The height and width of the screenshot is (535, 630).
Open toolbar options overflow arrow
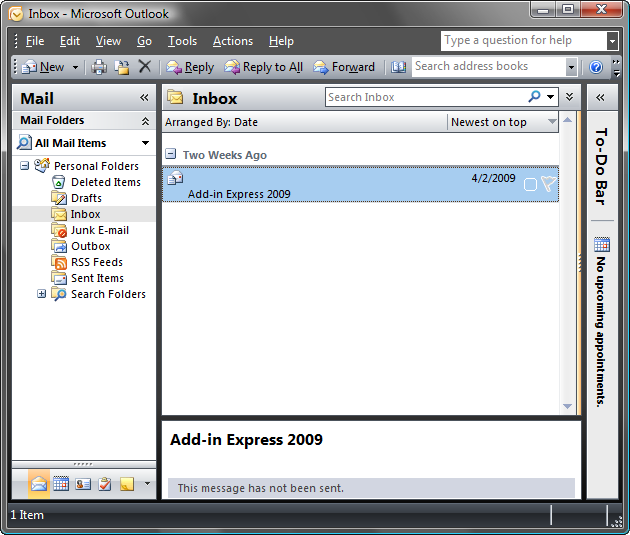(616, 67)
